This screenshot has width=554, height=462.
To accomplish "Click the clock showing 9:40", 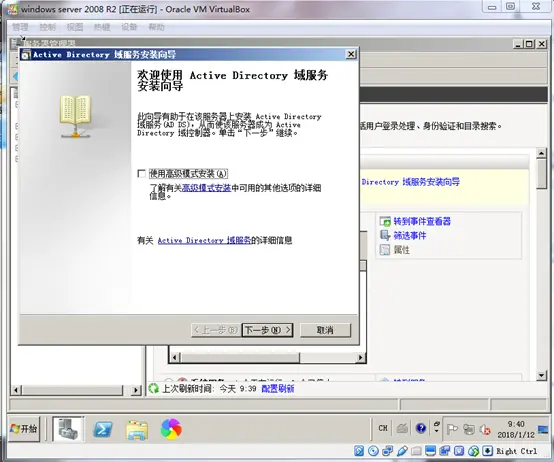I will point(516,429).
